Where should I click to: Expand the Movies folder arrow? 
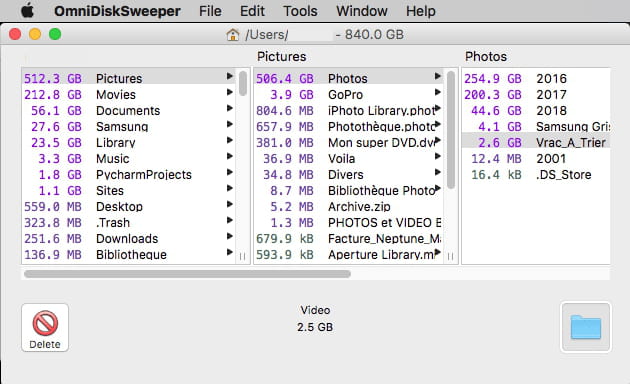(229, 92)
